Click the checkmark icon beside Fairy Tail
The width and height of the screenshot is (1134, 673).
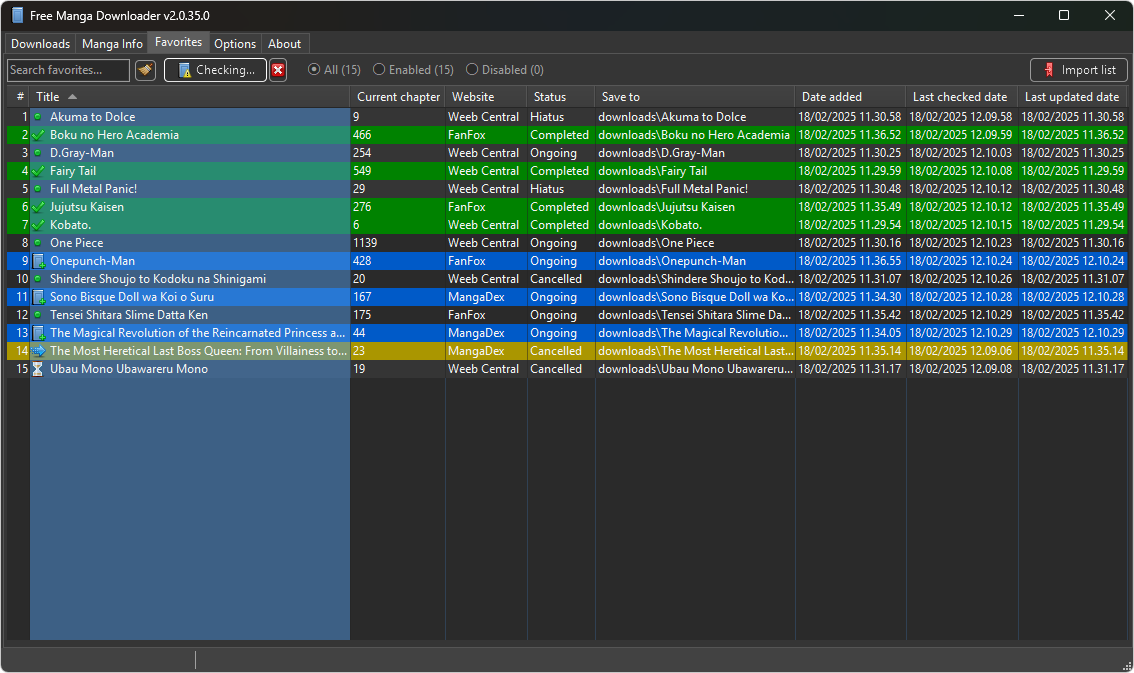(x=38, y=171)
